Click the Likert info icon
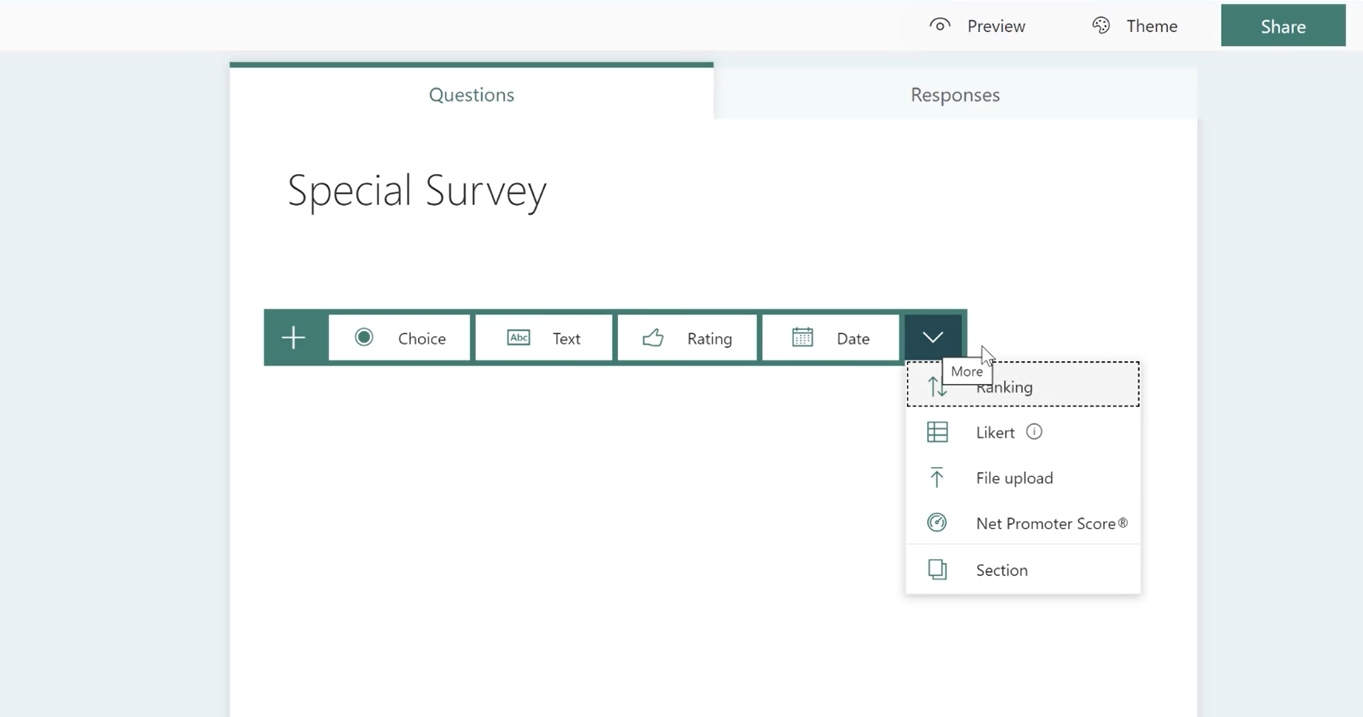The height and width of the screenshot is (717, 1363). click(x=1033, y=432)
